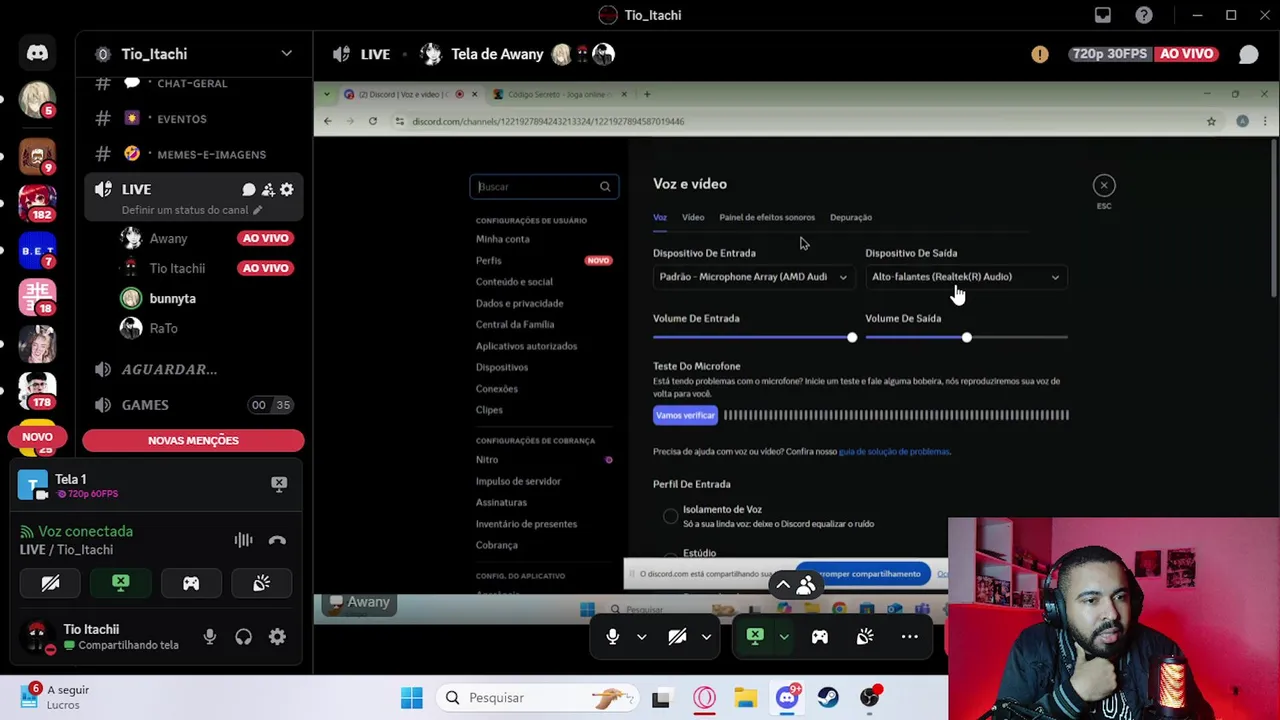
Task: Open LIVE channel settings gear
Action: pyautogui.click(x=287, y=189)
